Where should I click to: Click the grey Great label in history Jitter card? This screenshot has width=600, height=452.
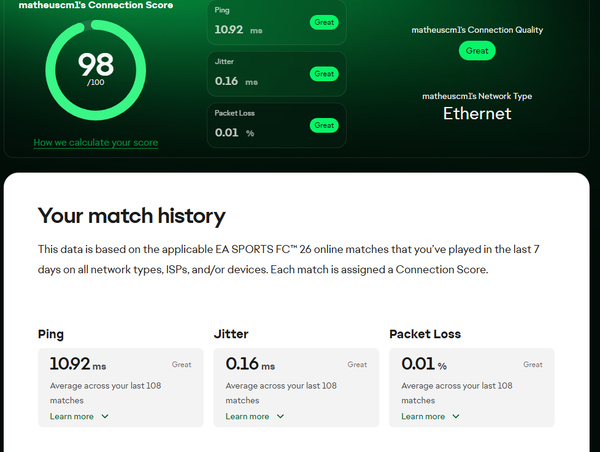[357, 365]
